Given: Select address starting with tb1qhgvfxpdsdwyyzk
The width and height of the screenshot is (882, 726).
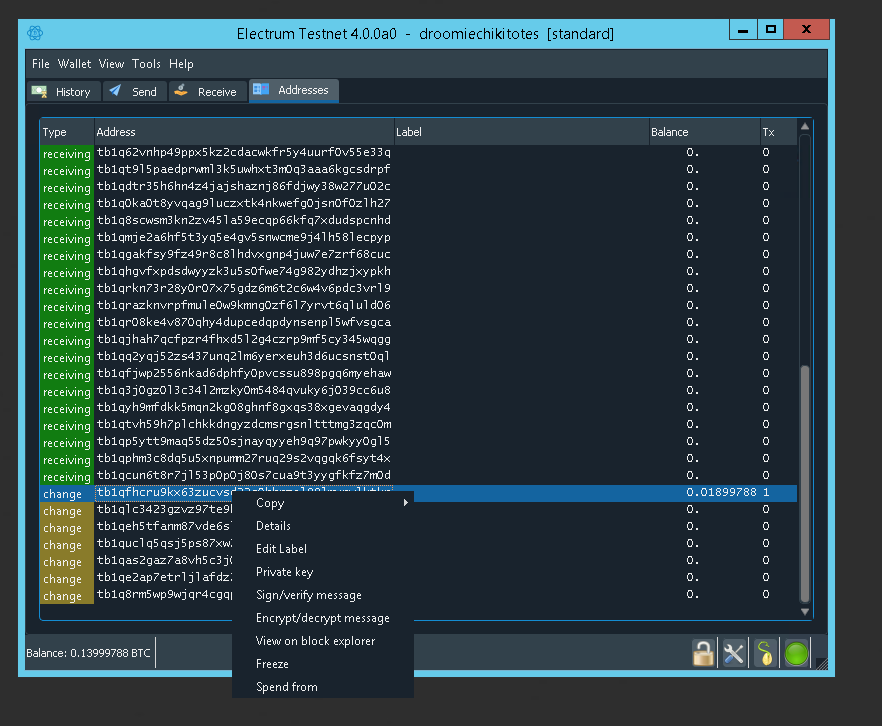Looking at the screenshot, I should 244,271.
